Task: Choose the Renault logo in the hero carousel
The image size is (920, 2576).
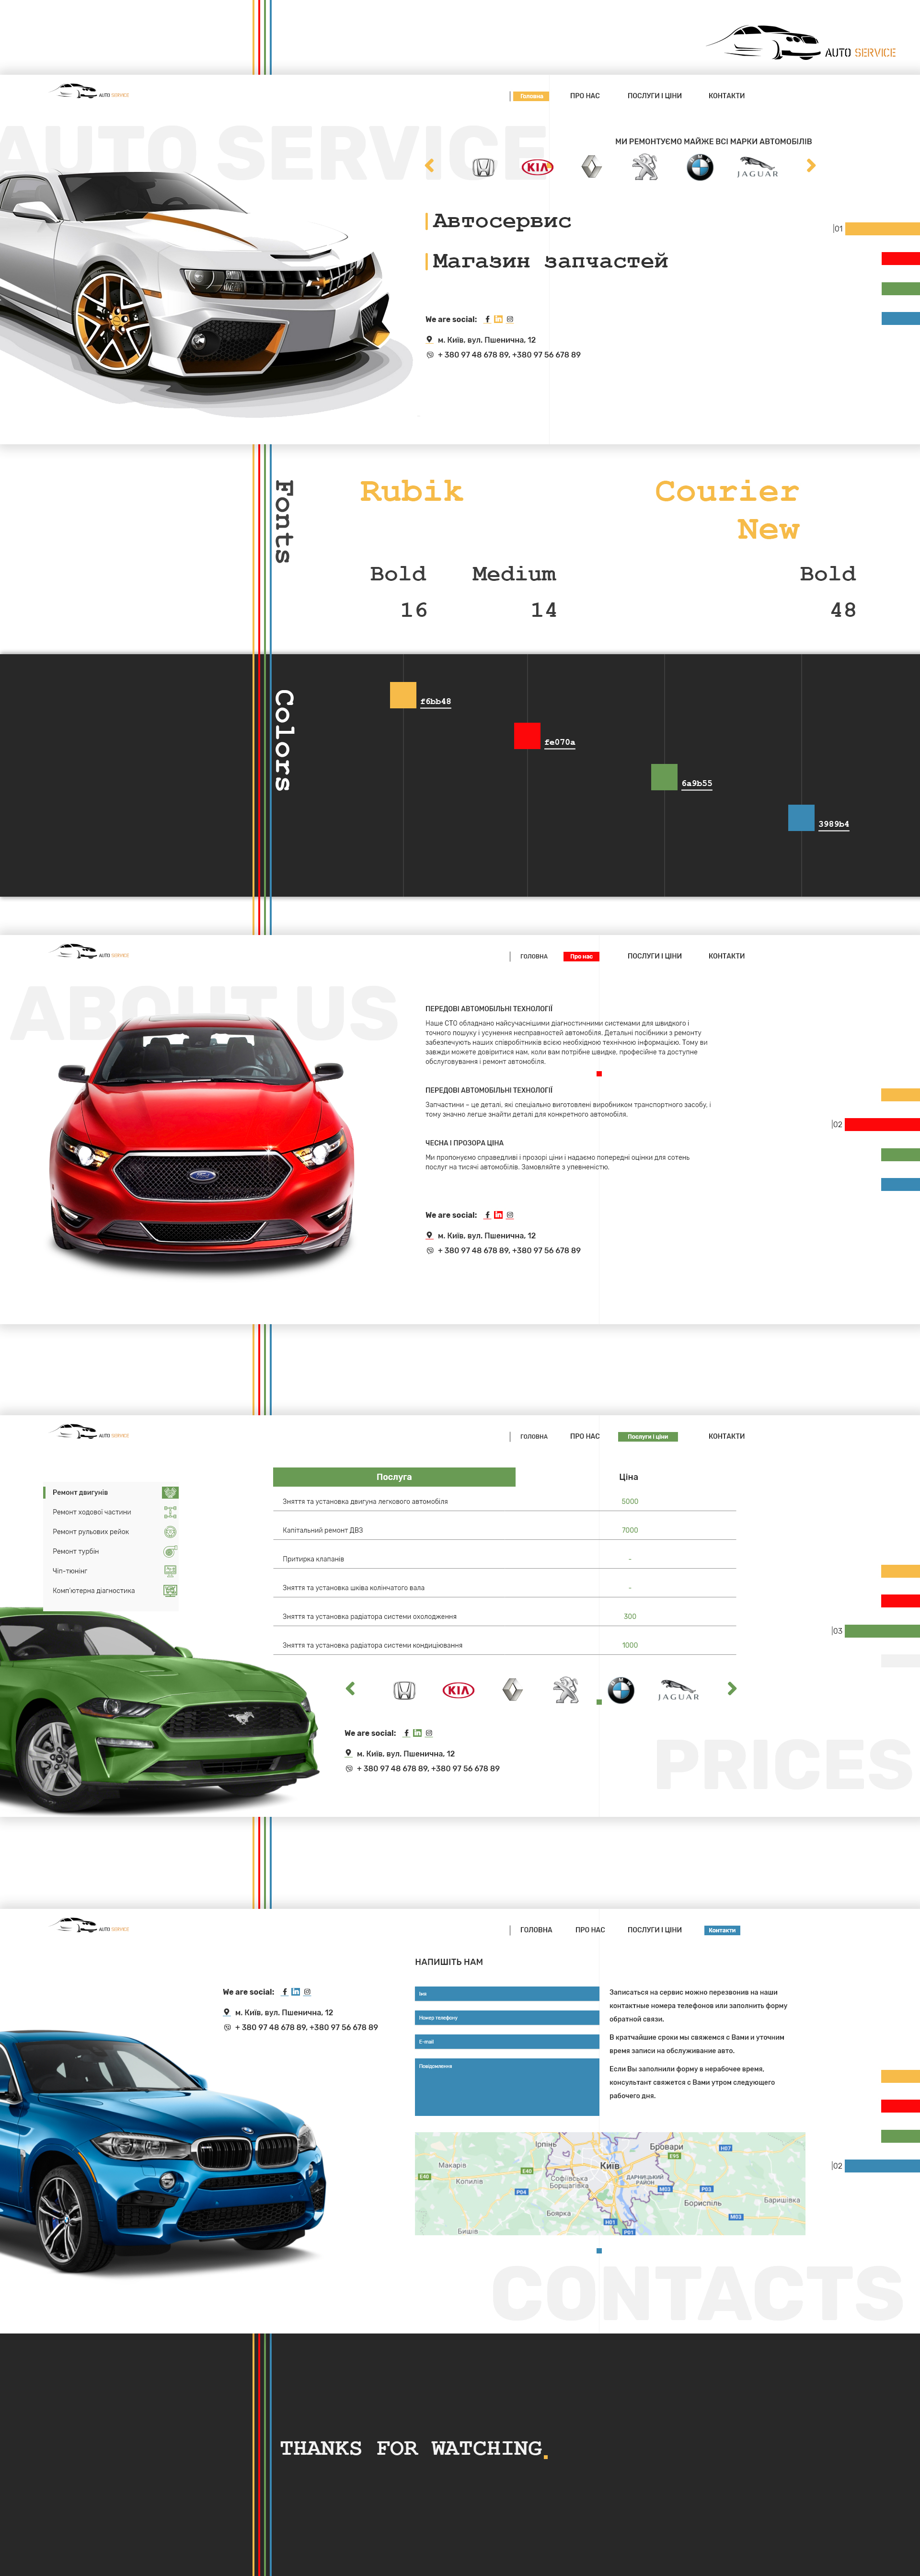Action: 591,166
